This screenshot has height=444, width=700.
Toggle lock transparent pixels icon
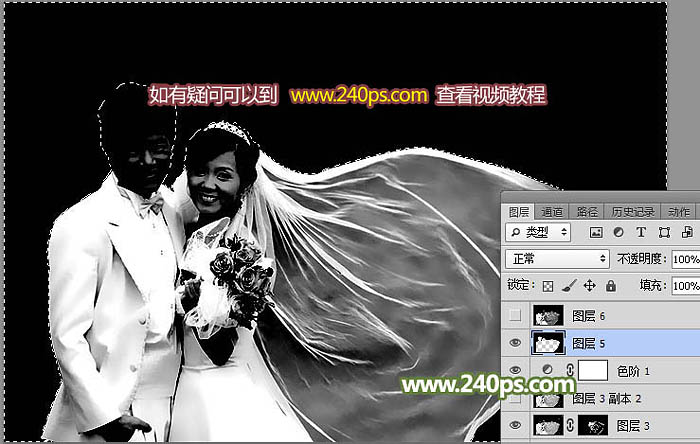[x=548, y=286]
